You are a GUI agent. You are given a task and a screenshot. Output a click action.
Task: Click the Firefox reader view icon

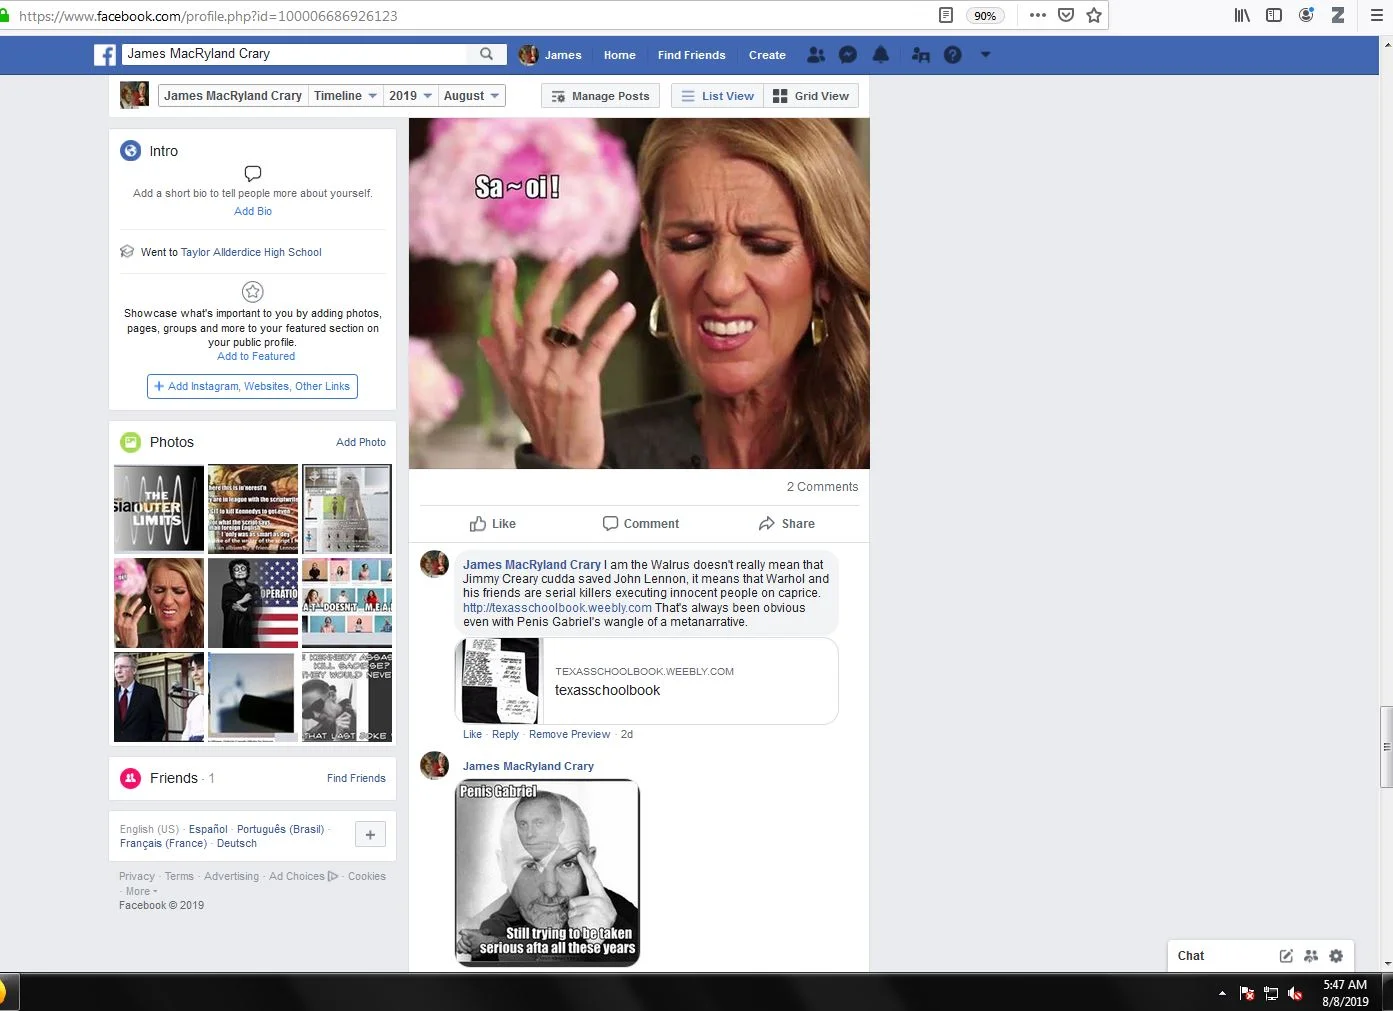[x=945, y=15]
